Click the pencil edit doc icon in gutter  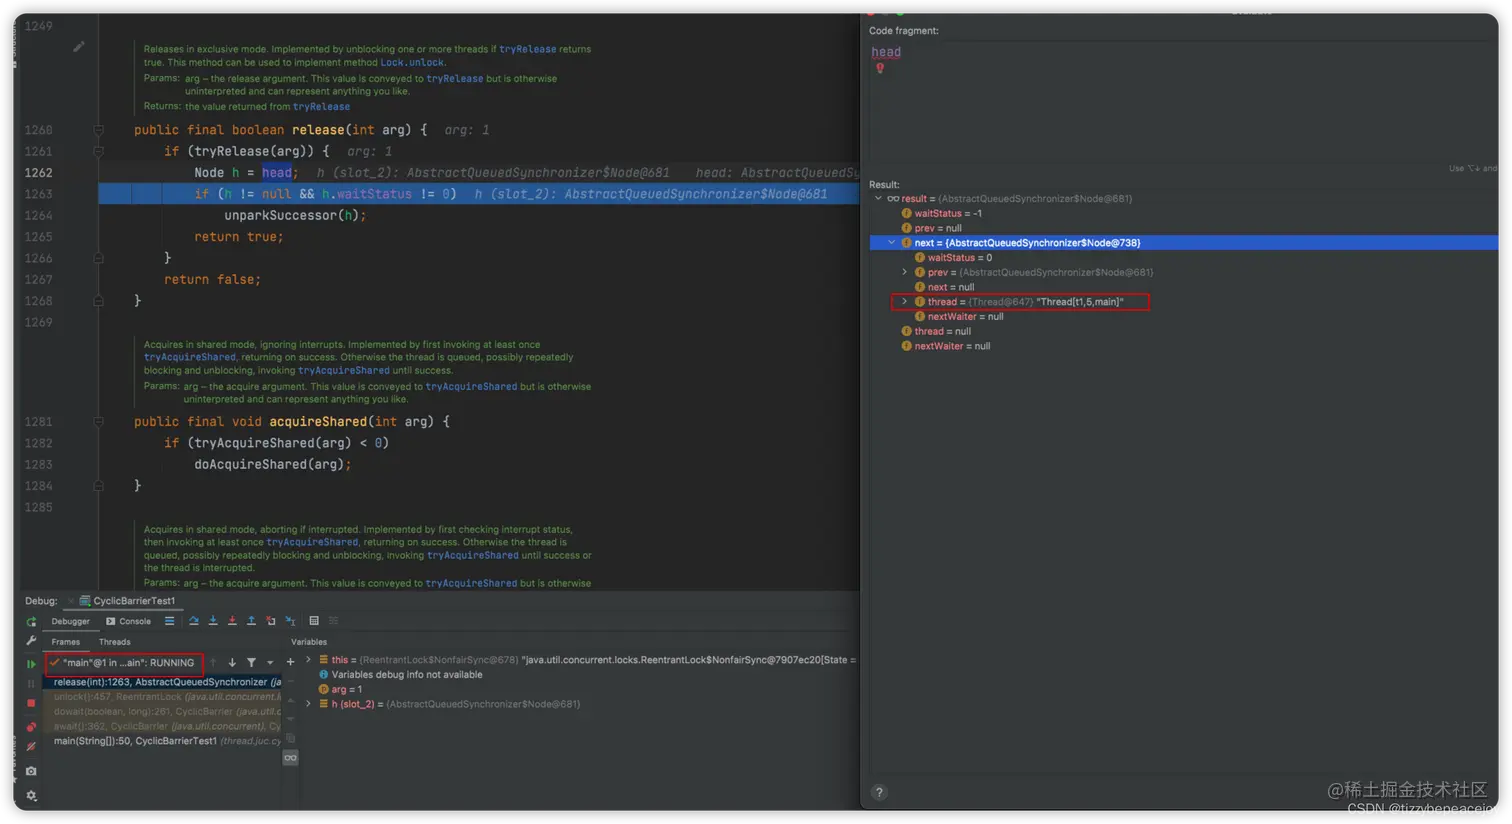[79, 46]
